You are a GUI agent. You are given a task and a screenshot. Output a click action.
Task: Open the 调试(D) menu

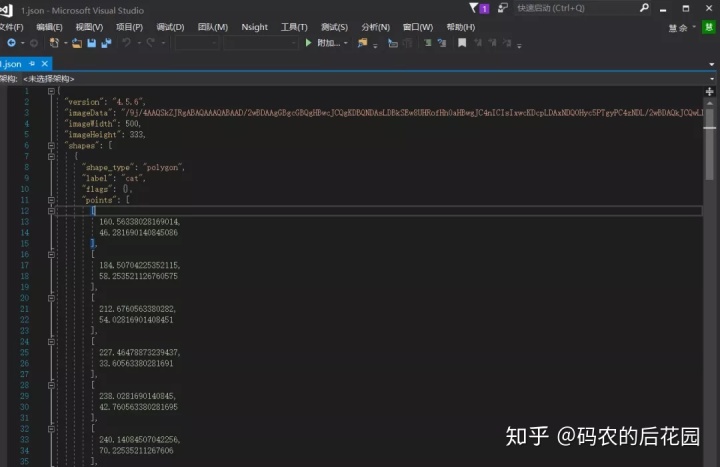[x=170, y=27]
